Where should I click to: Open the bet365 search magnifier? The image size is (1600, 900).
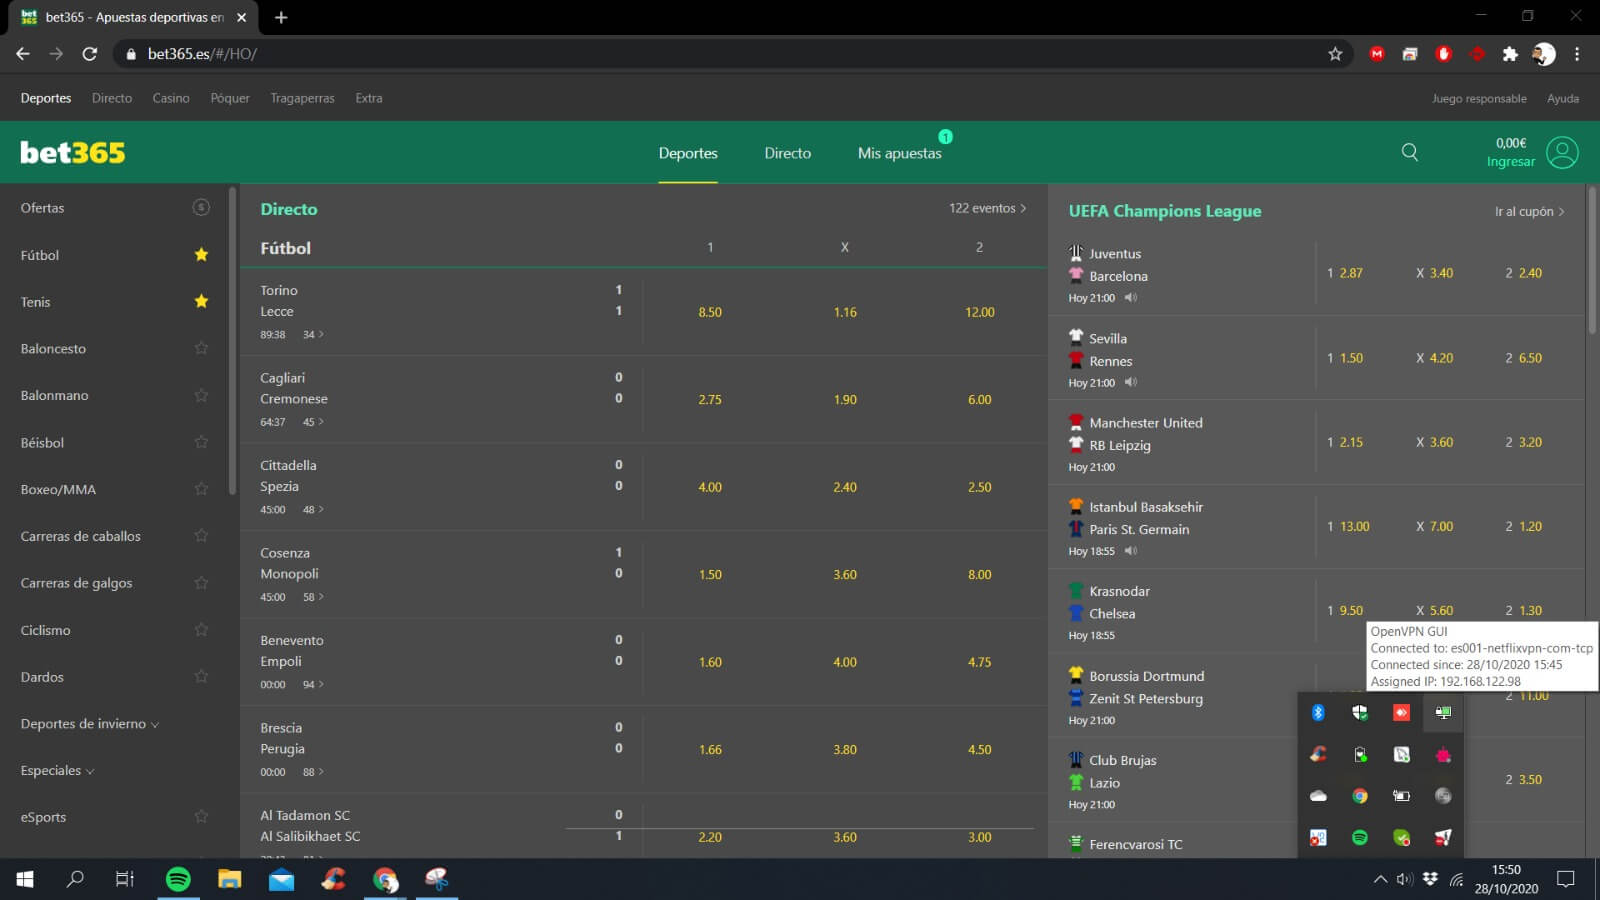(1410, 152)
